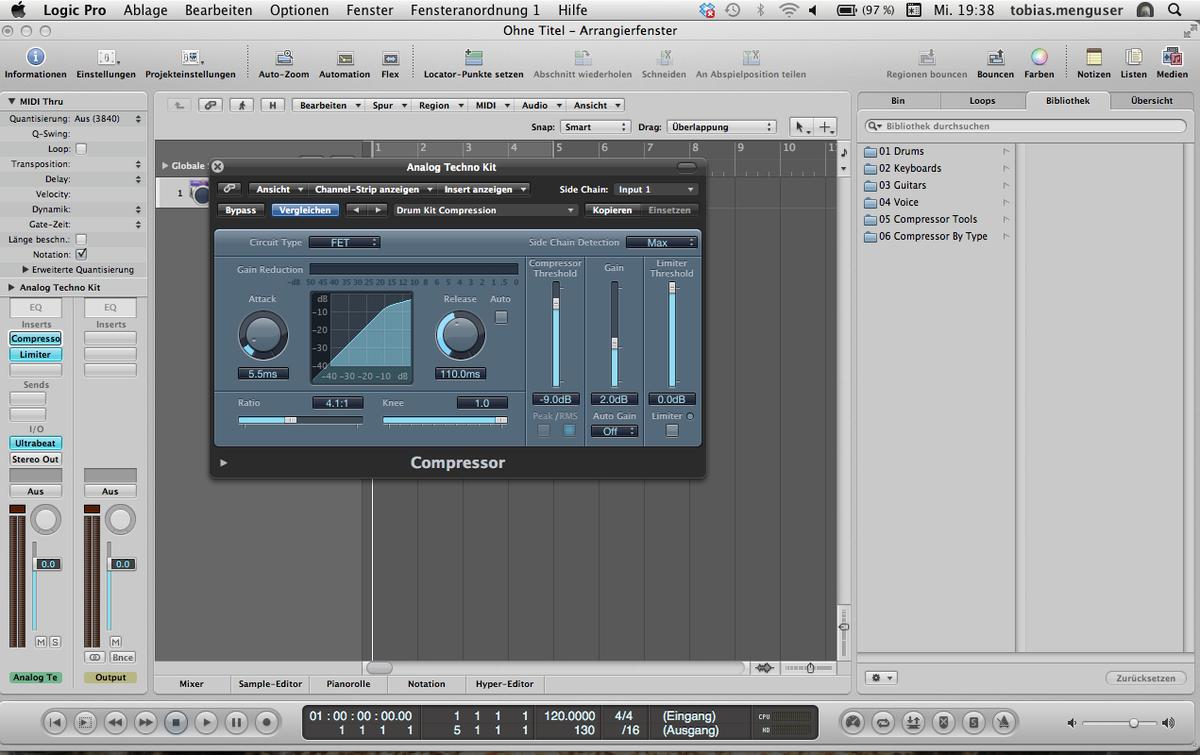This screenshot has height=755, width=1200.
Task: Select the RMS detection mode button
Action: (569, 431)
